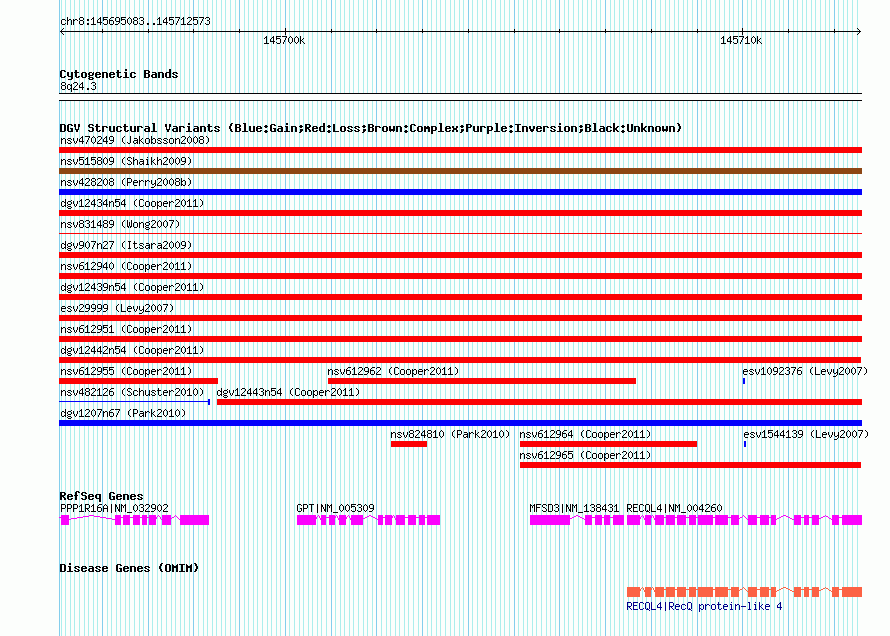
Task: Select the blue nsv428208 gain bar
Action: [x=460, y=192]
